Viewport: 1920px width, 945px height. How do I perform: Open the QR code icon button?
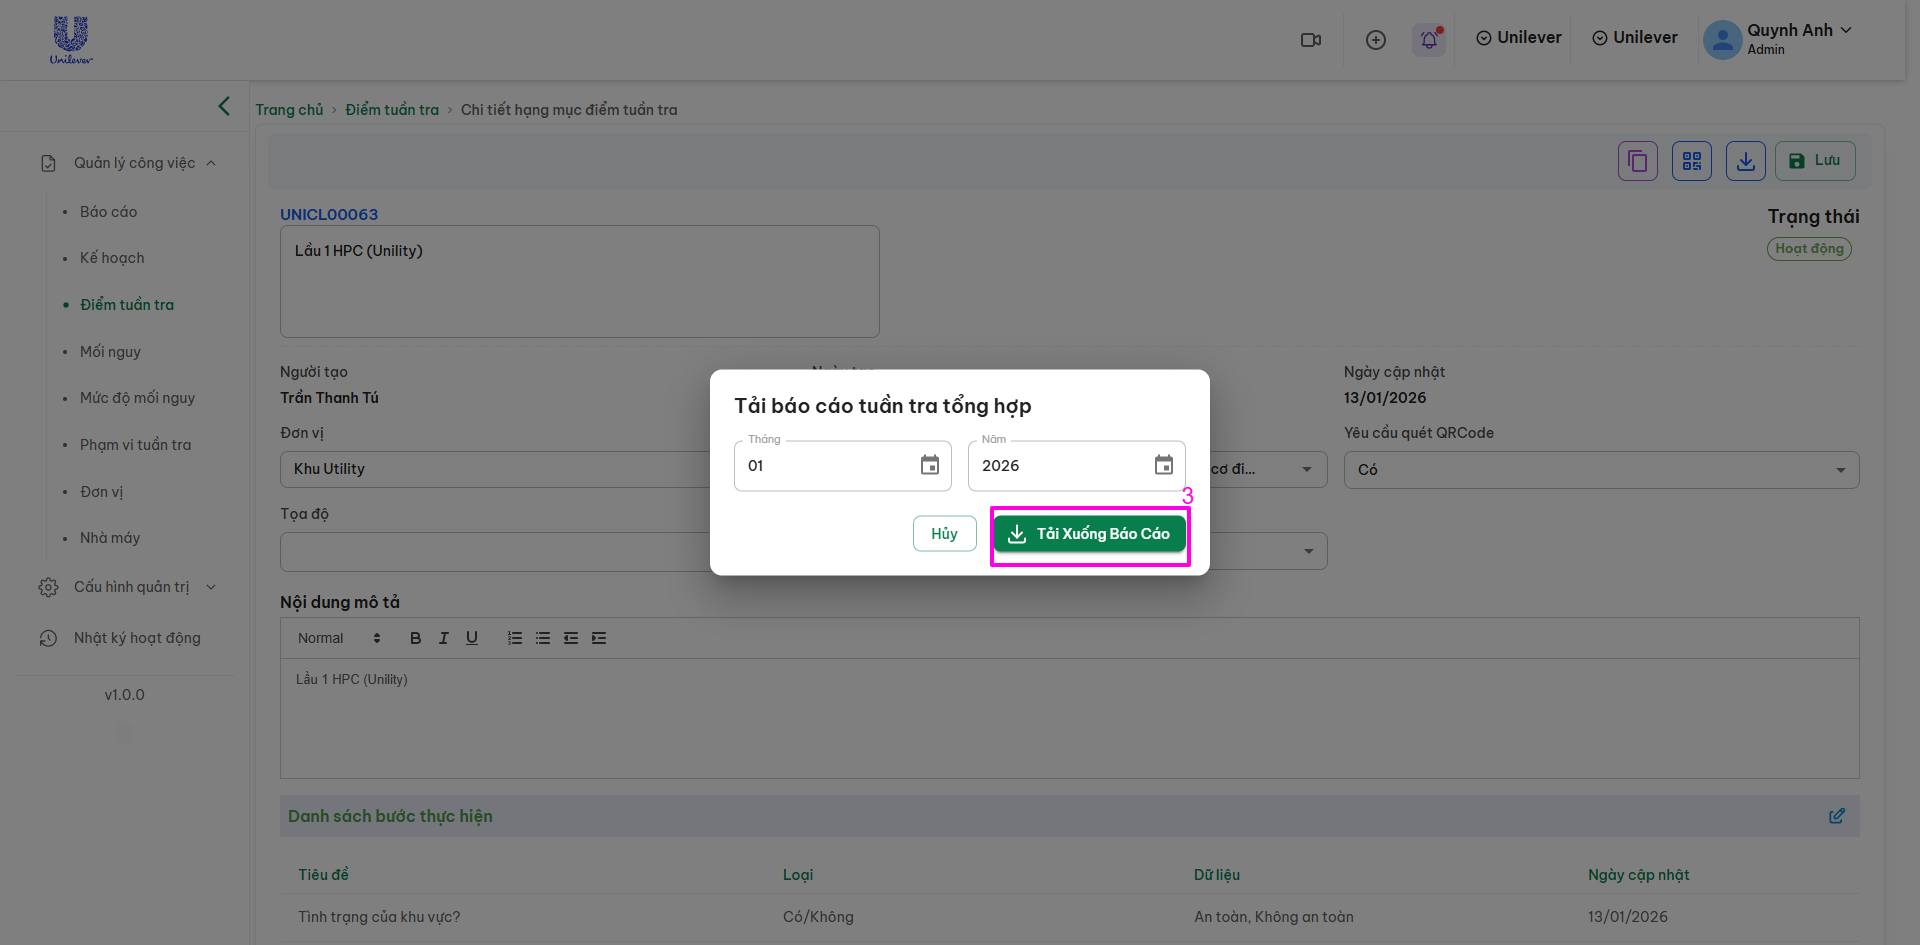point(1691,161)
